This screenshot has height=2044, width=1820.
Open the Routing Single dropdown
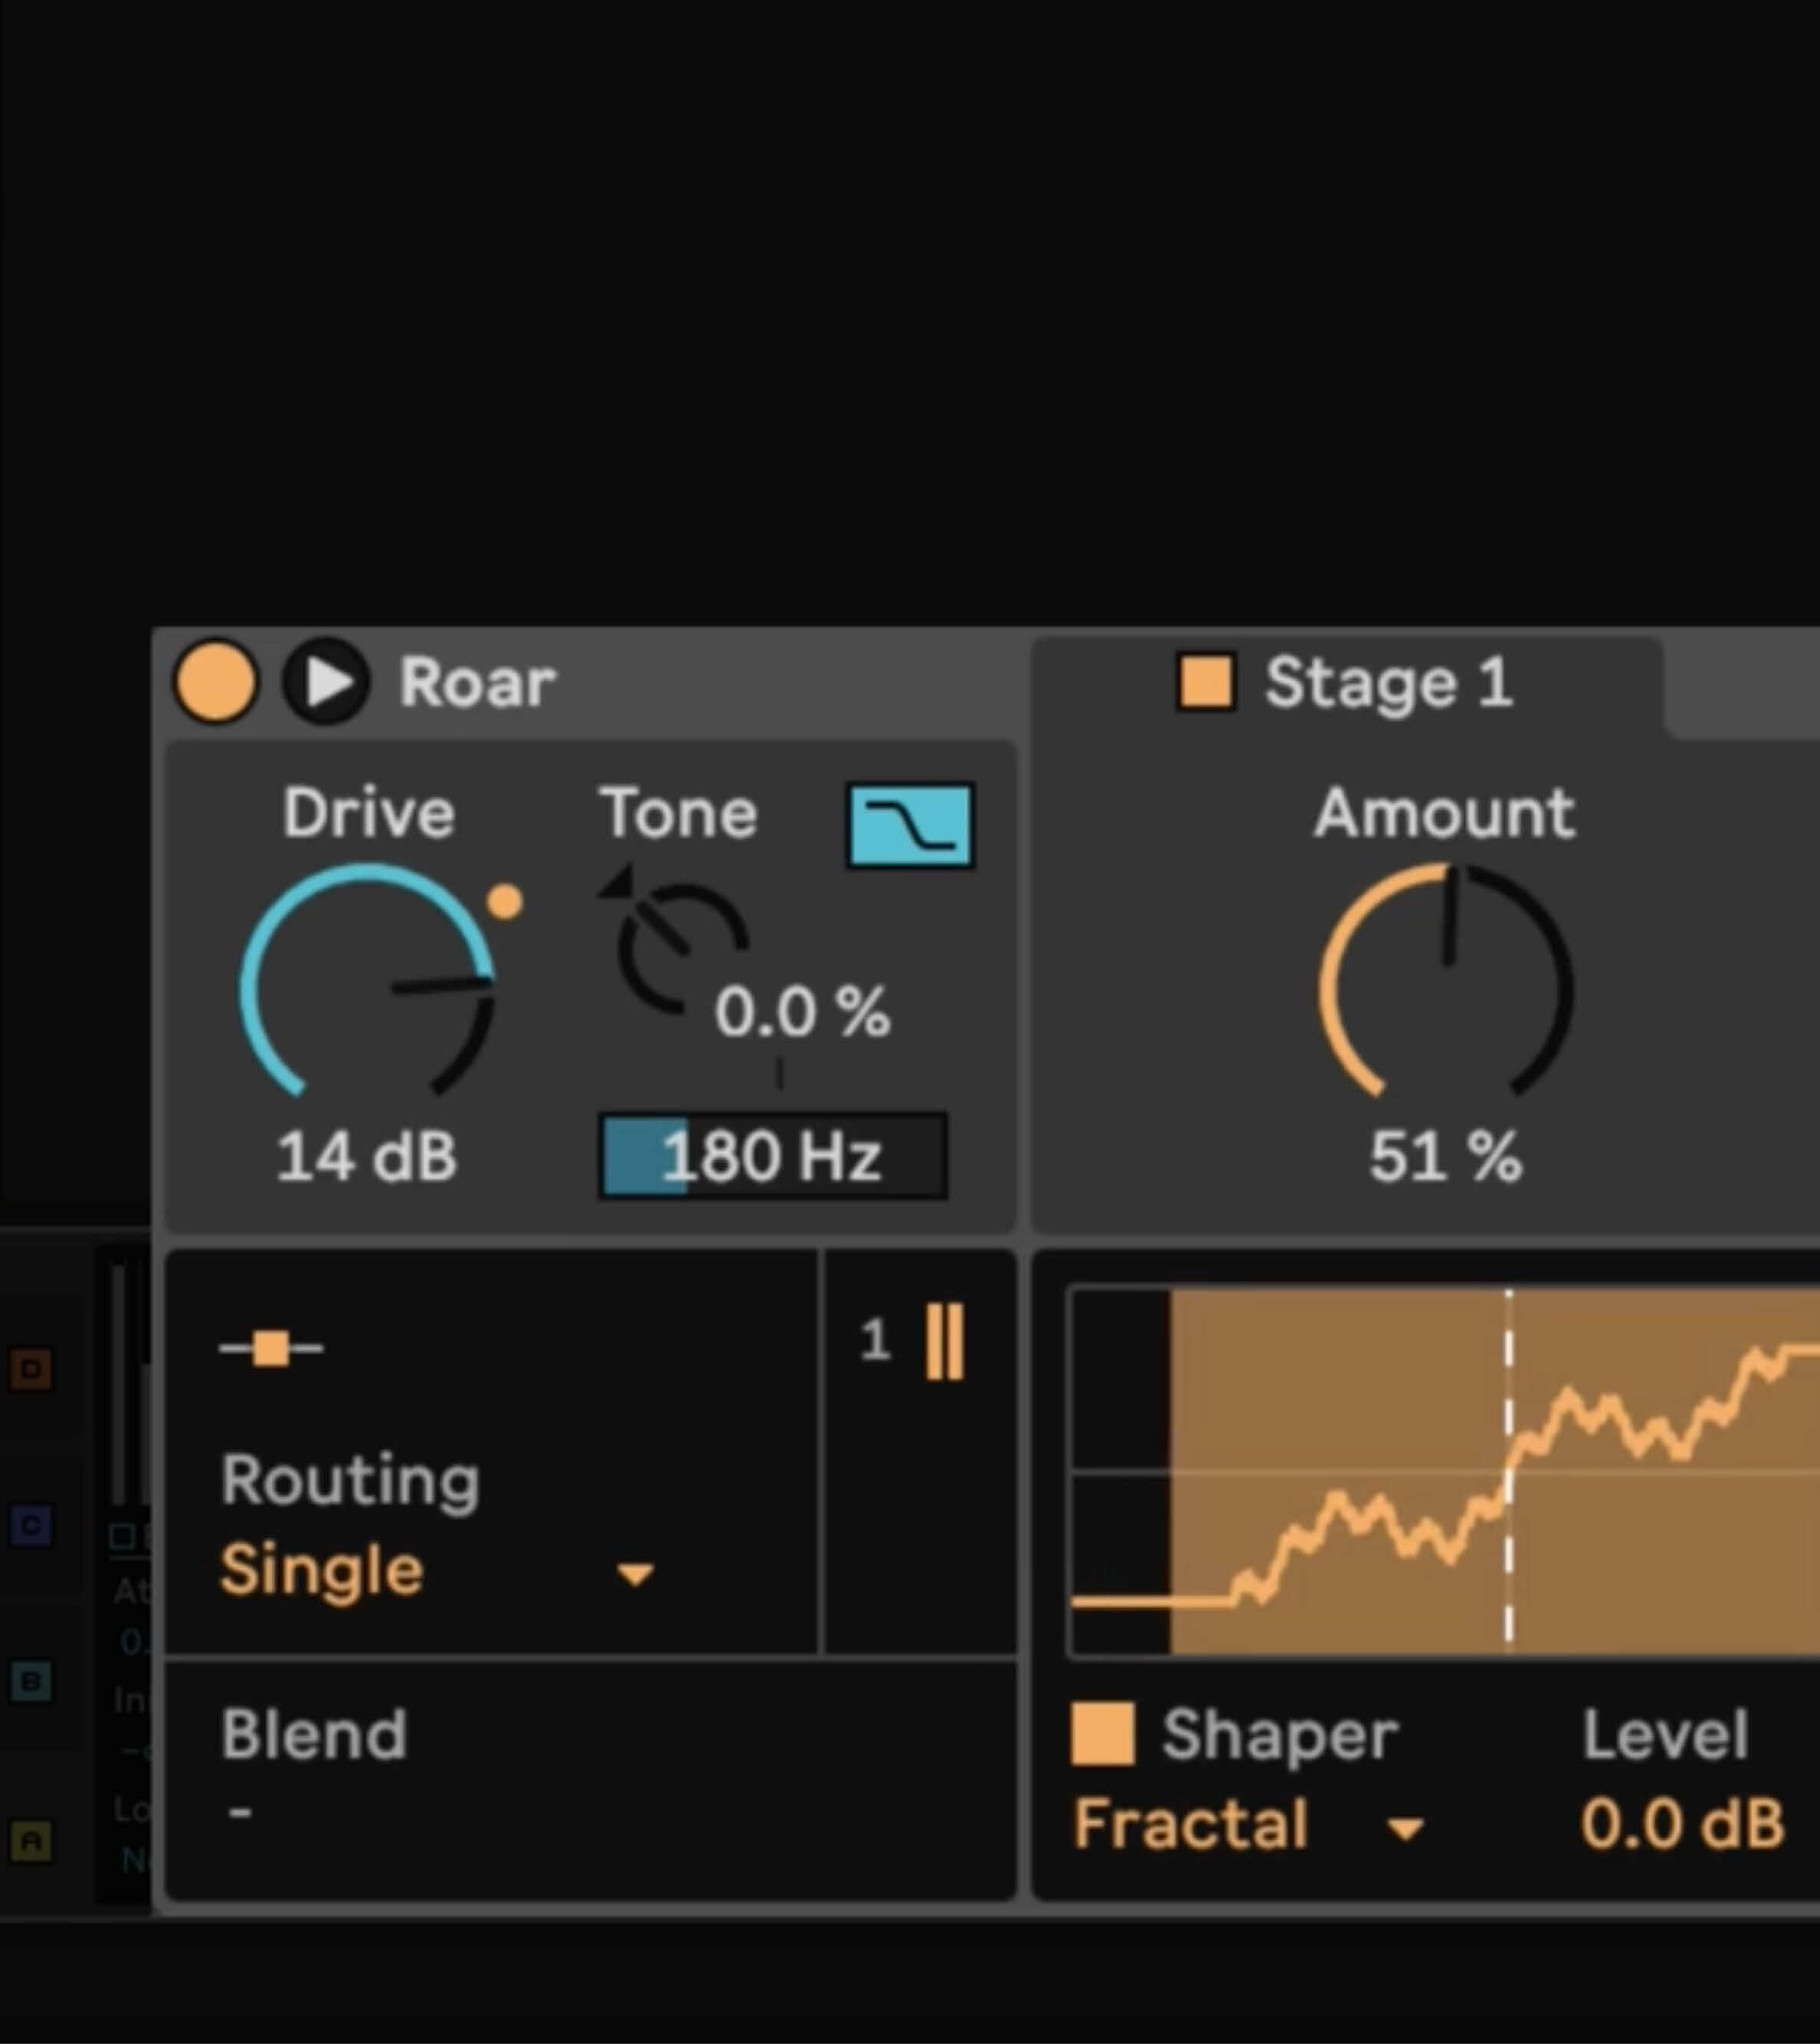[322, 1570]
